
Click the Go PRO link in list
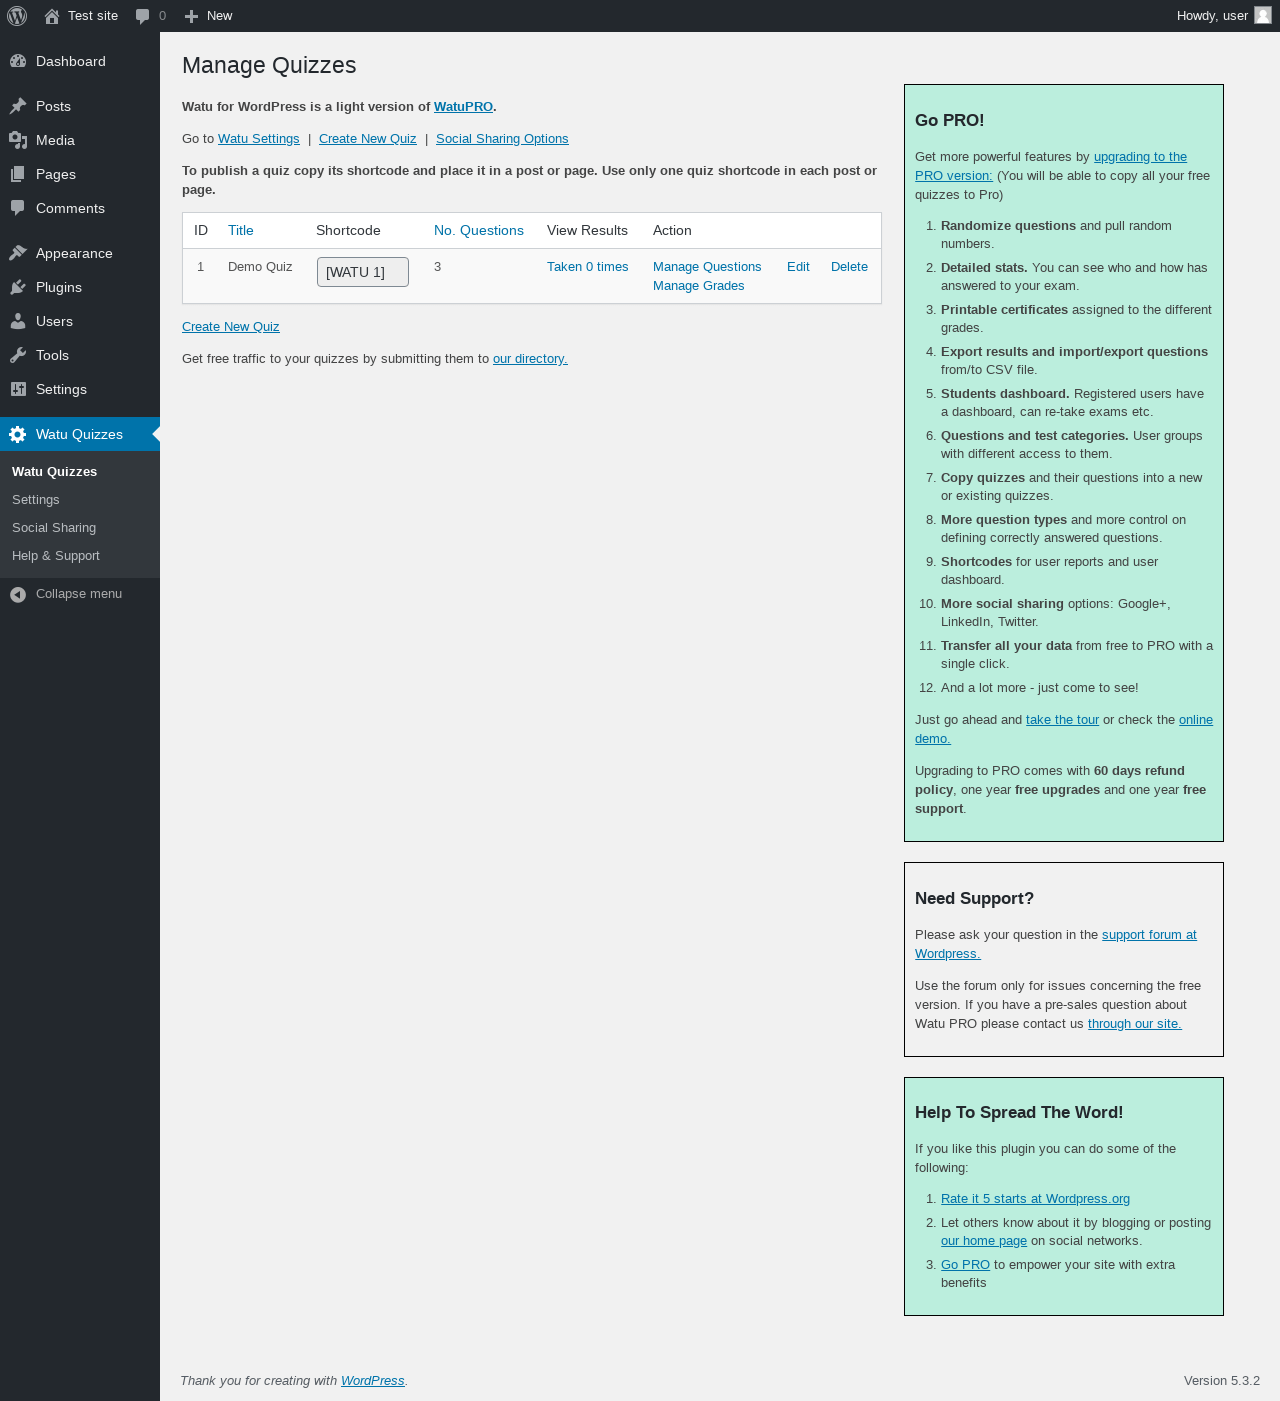tap(965, 1264)
